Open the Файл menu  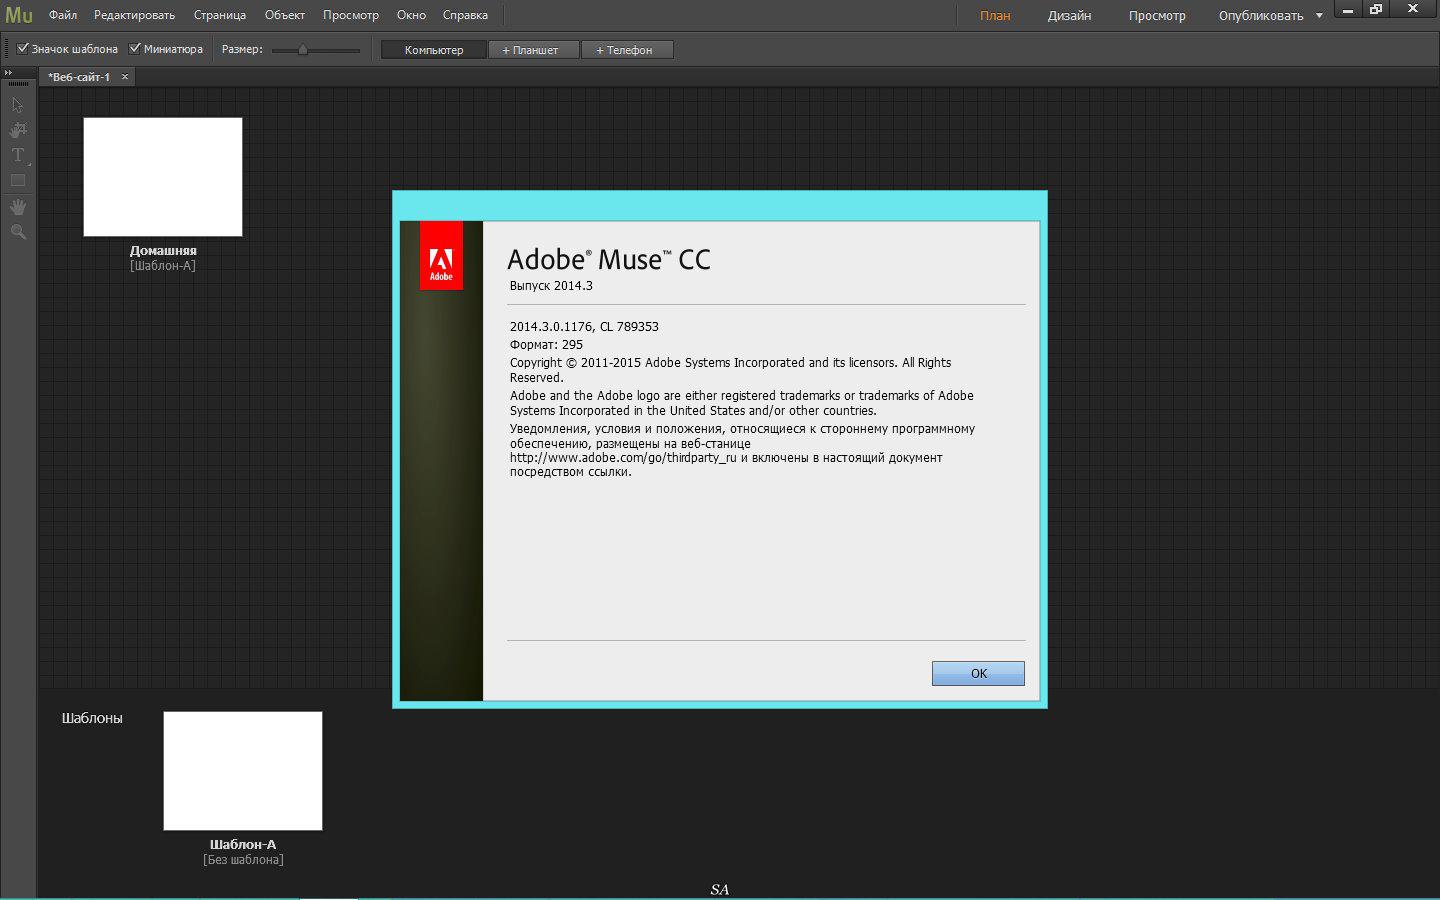[63, 15]
